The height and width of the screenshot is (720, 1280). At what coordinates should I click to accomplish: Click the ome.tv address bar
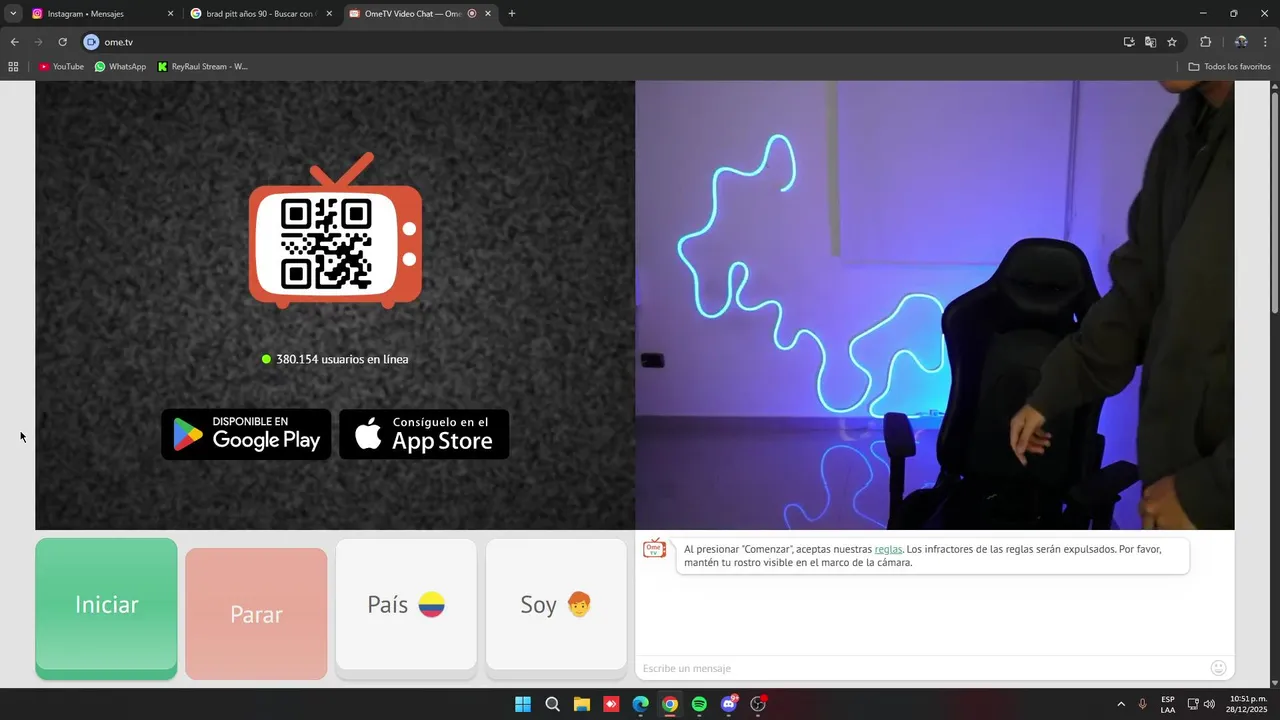(x=600, y=42)
